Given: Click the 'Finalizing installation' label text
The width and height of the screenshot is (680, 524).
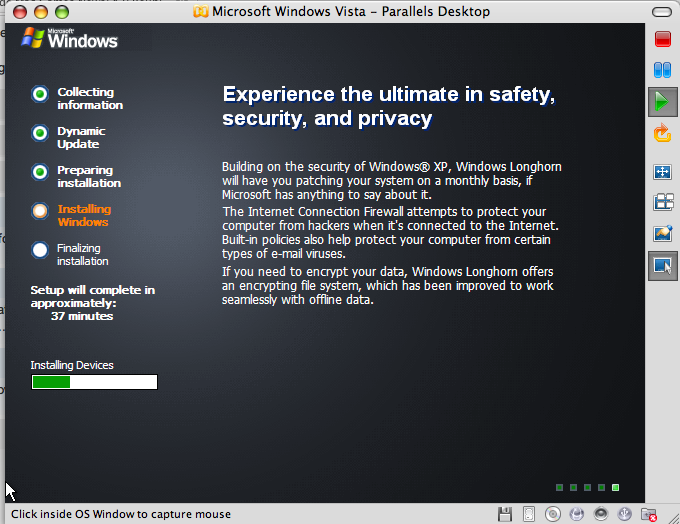Looking at the screenshot, I should [x=83, y=255].
